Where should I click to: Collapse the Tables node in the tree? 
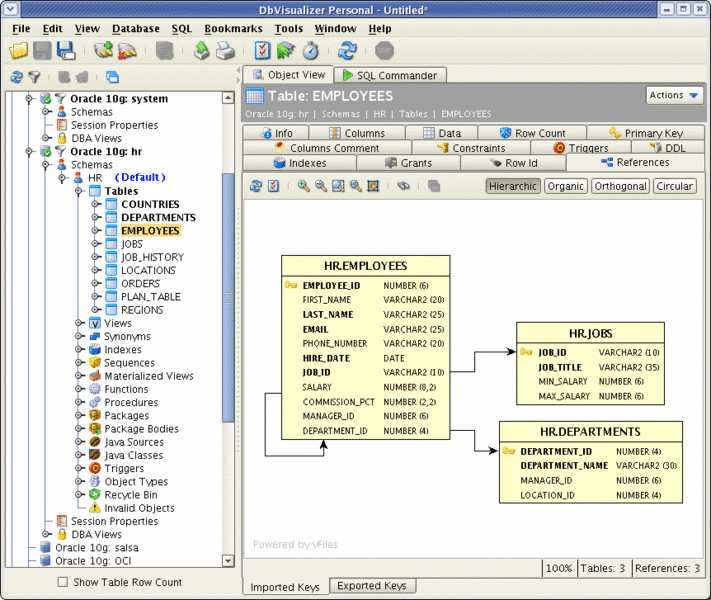pos(79,191)
